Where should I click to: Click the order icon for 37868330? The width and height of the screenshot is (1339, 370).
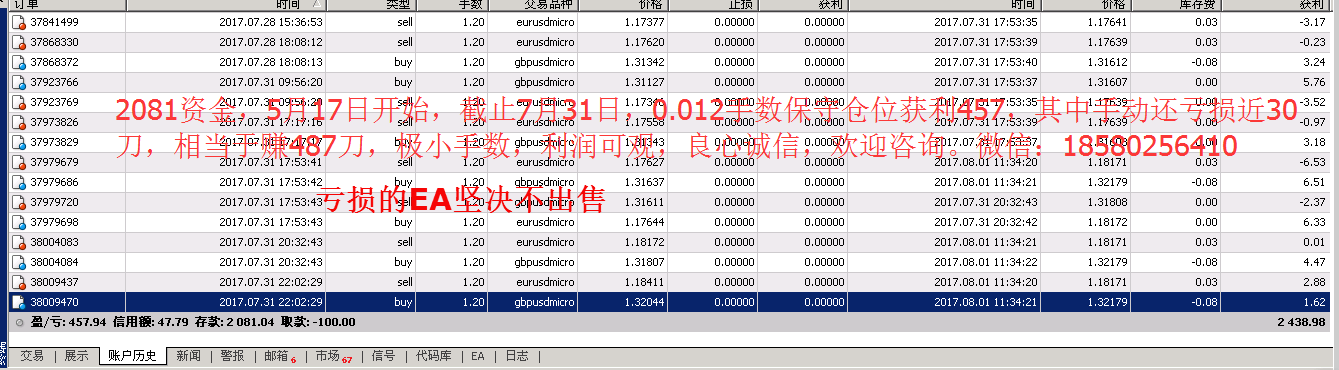pos(19,42)
